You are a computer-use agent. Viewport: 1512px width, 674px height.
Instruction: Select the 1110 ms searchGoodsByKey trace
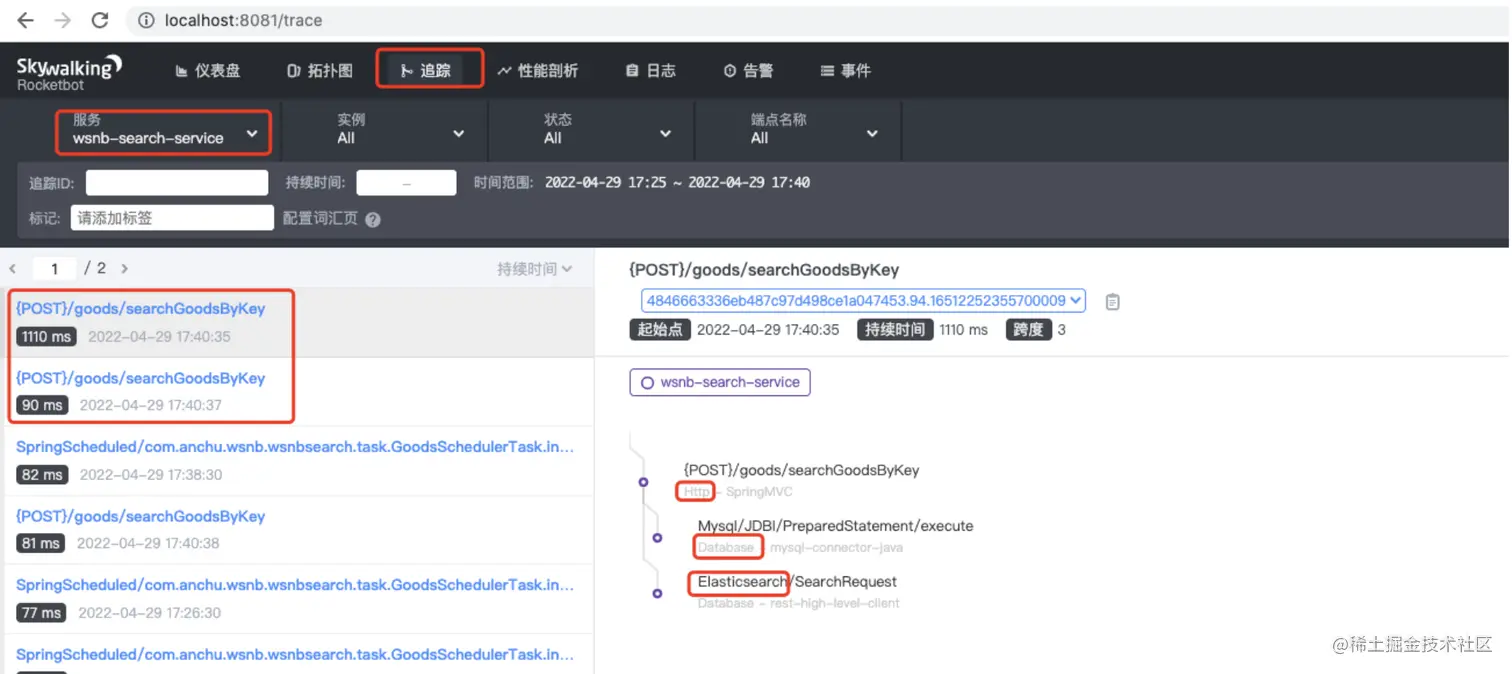pos(297,322)
